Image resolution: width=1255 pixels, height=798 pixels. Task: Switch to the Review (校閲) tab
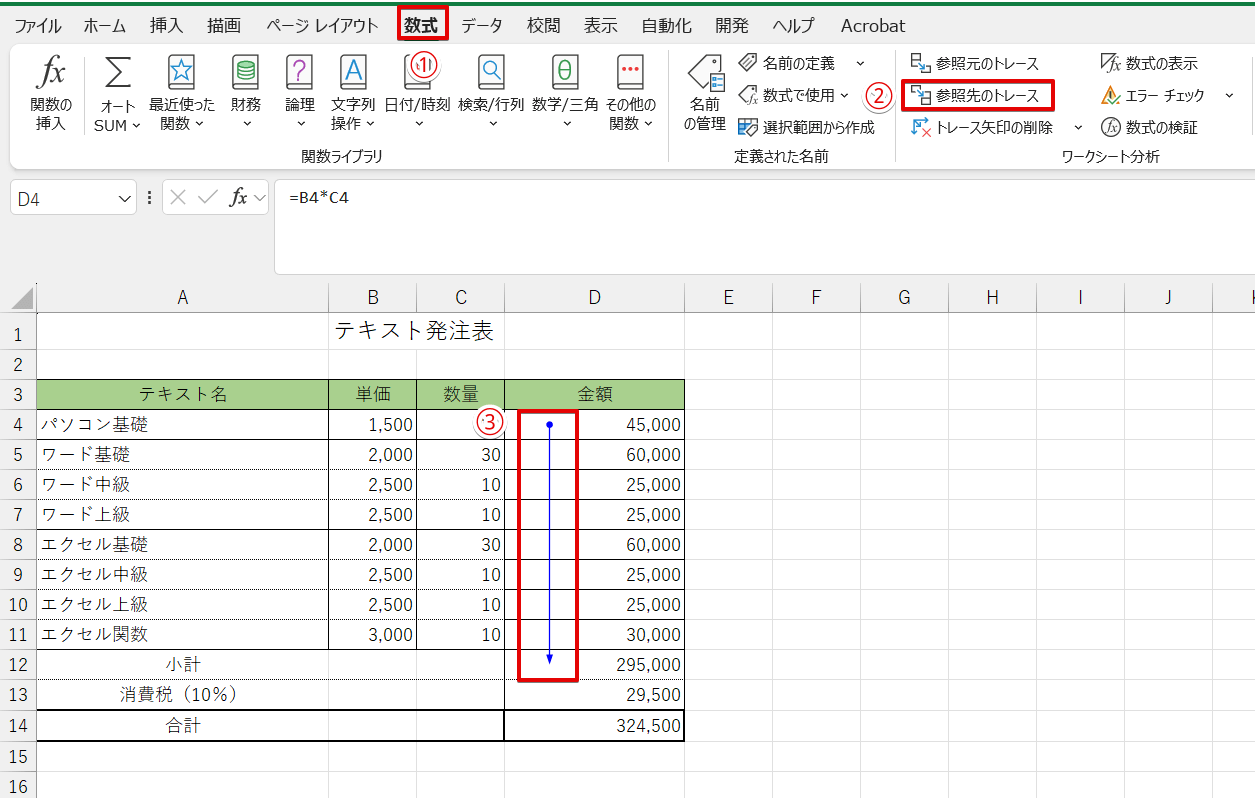544,25
